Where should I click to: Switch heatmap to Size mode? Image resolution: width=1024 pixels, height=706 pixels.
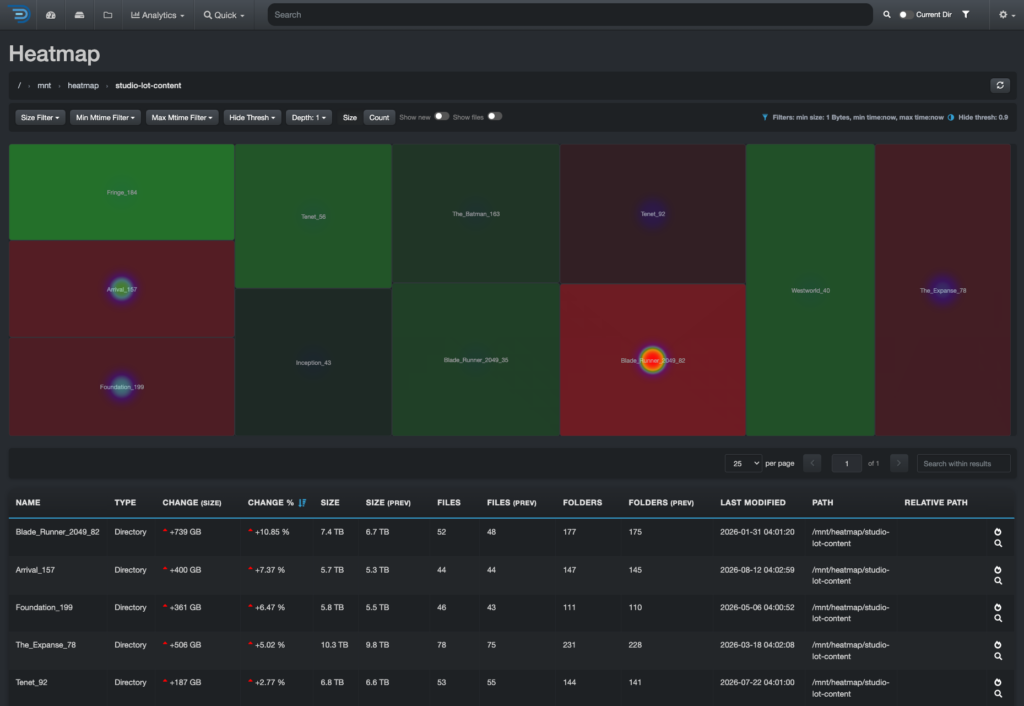pos(350,118)
